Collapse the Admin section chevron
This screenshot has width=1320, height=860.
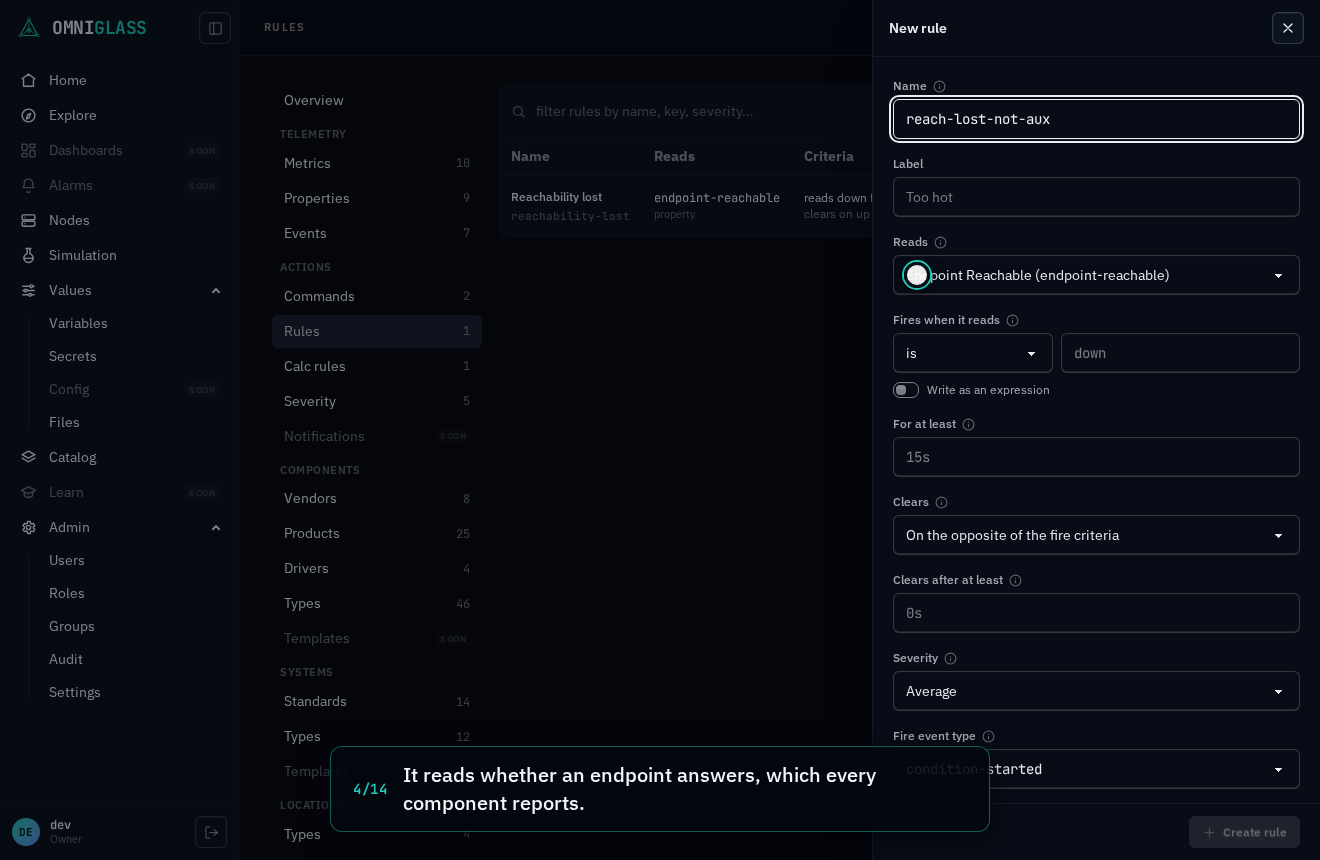tap(216, 527)
